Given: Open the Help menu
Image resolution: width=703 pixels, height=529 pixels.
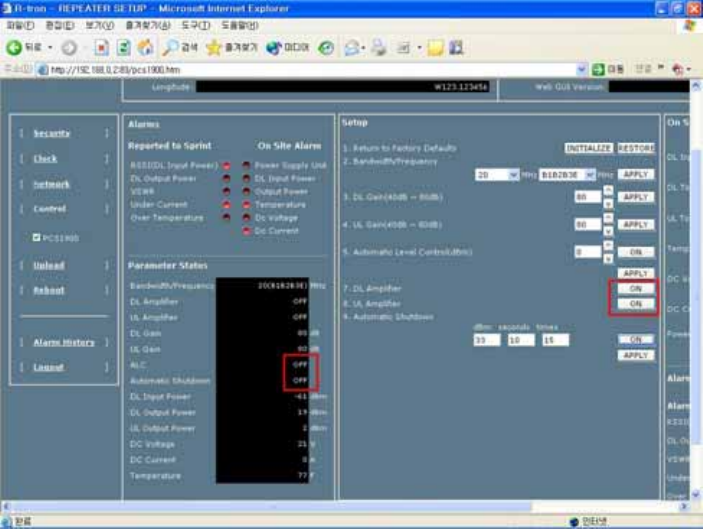Looking at the screenshot, I should (240, 26).
